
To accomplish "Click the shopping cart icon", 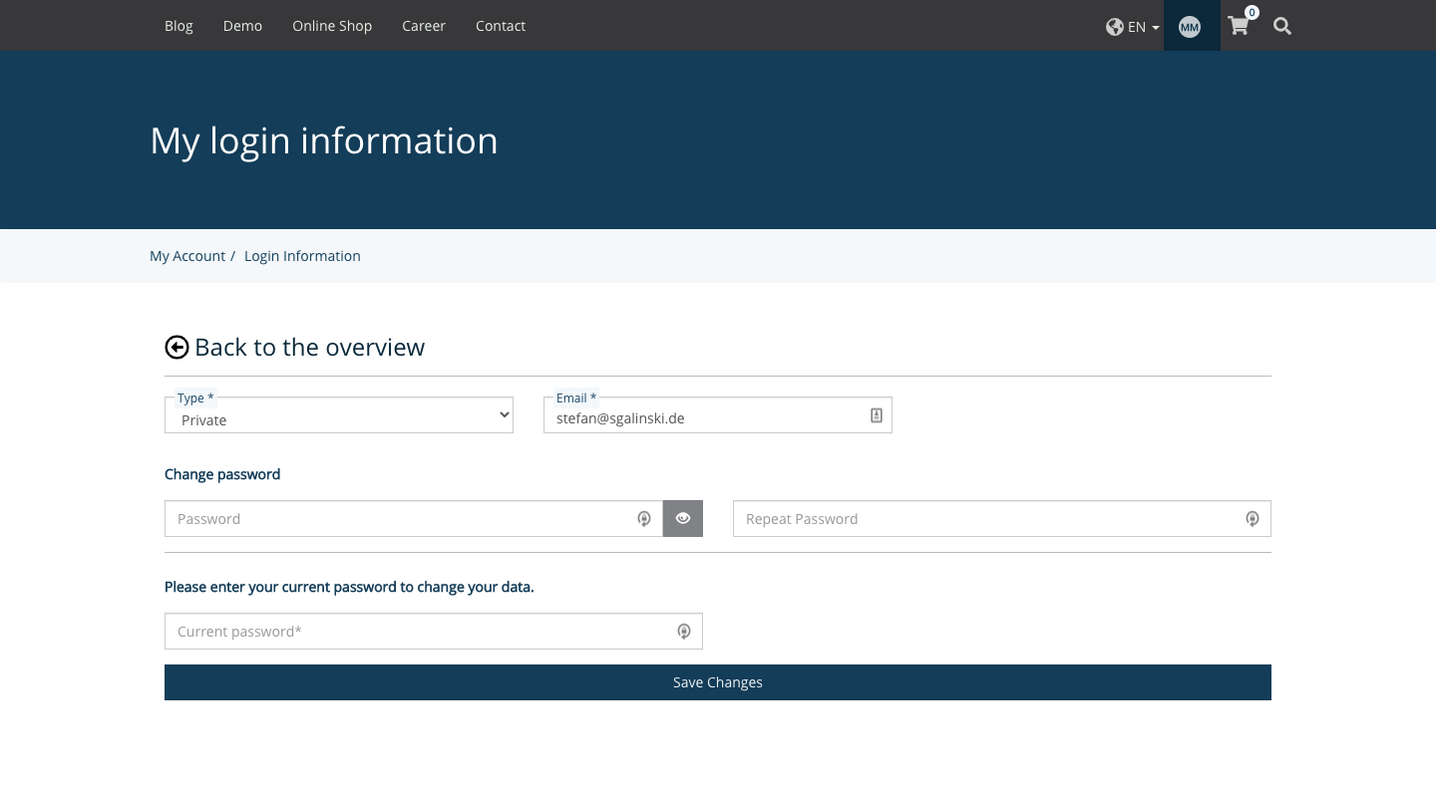I will point(1238,26).
